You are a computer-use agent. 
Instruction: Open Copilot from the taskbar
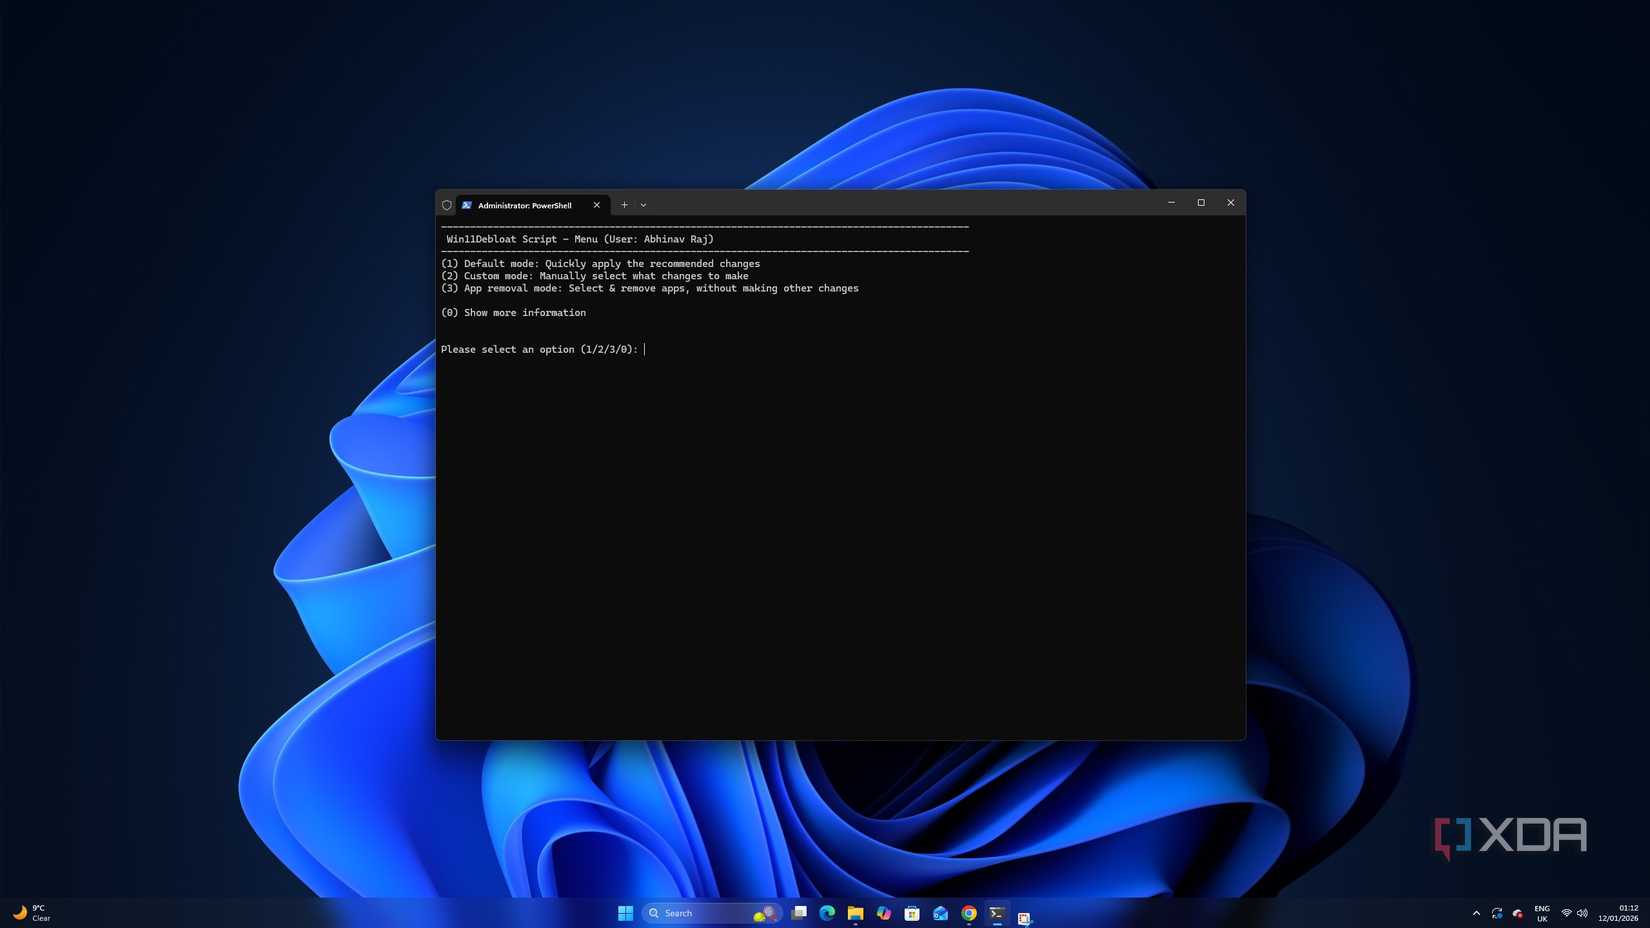pos(884,913)
